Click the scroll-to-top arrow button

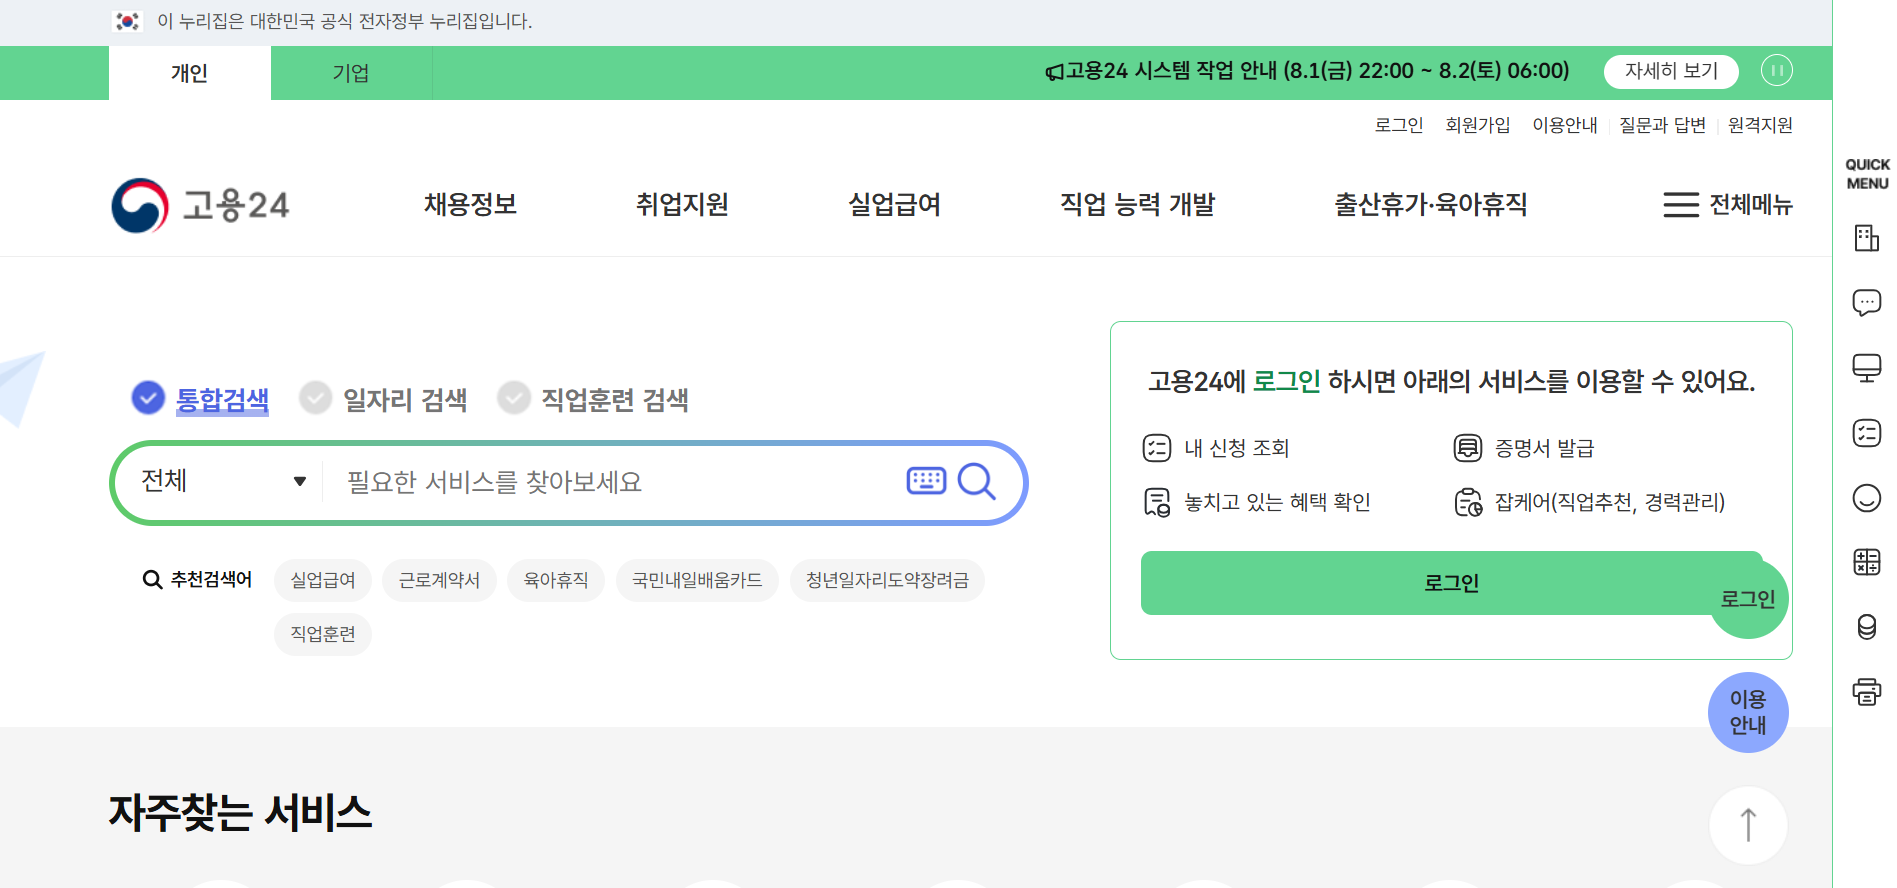(1748, 825)
